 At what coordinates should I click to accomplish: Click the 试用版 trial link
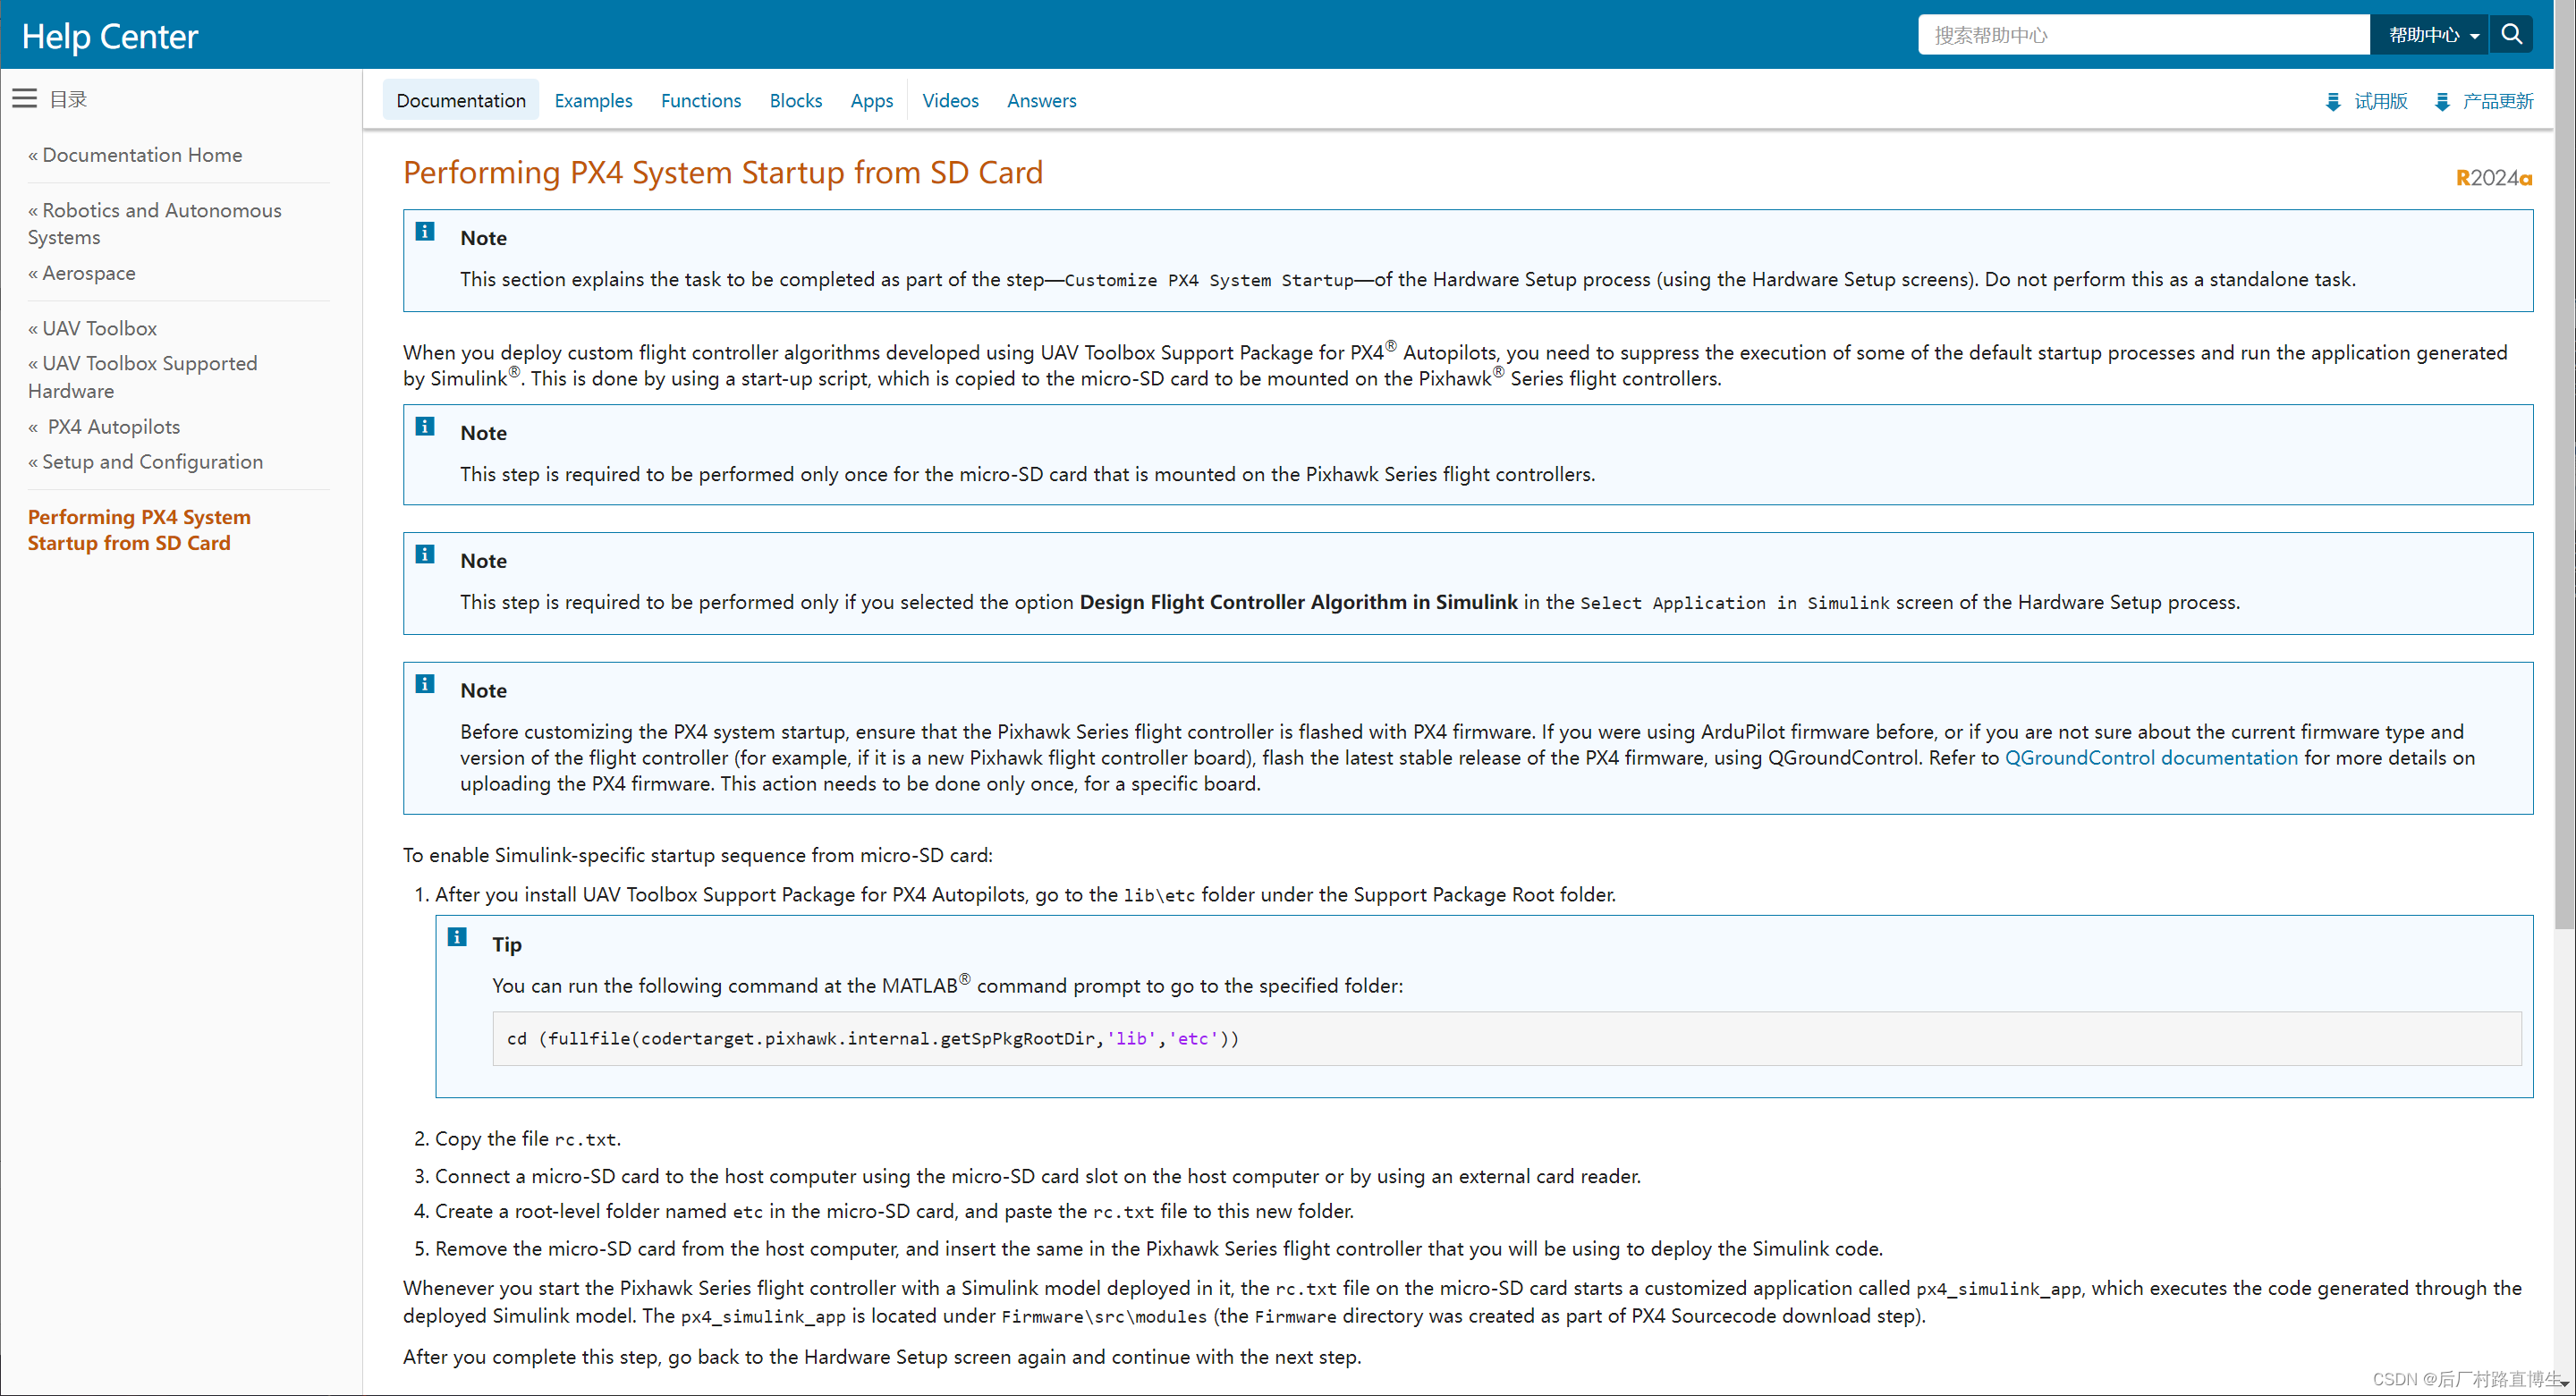coord(2380,101)
